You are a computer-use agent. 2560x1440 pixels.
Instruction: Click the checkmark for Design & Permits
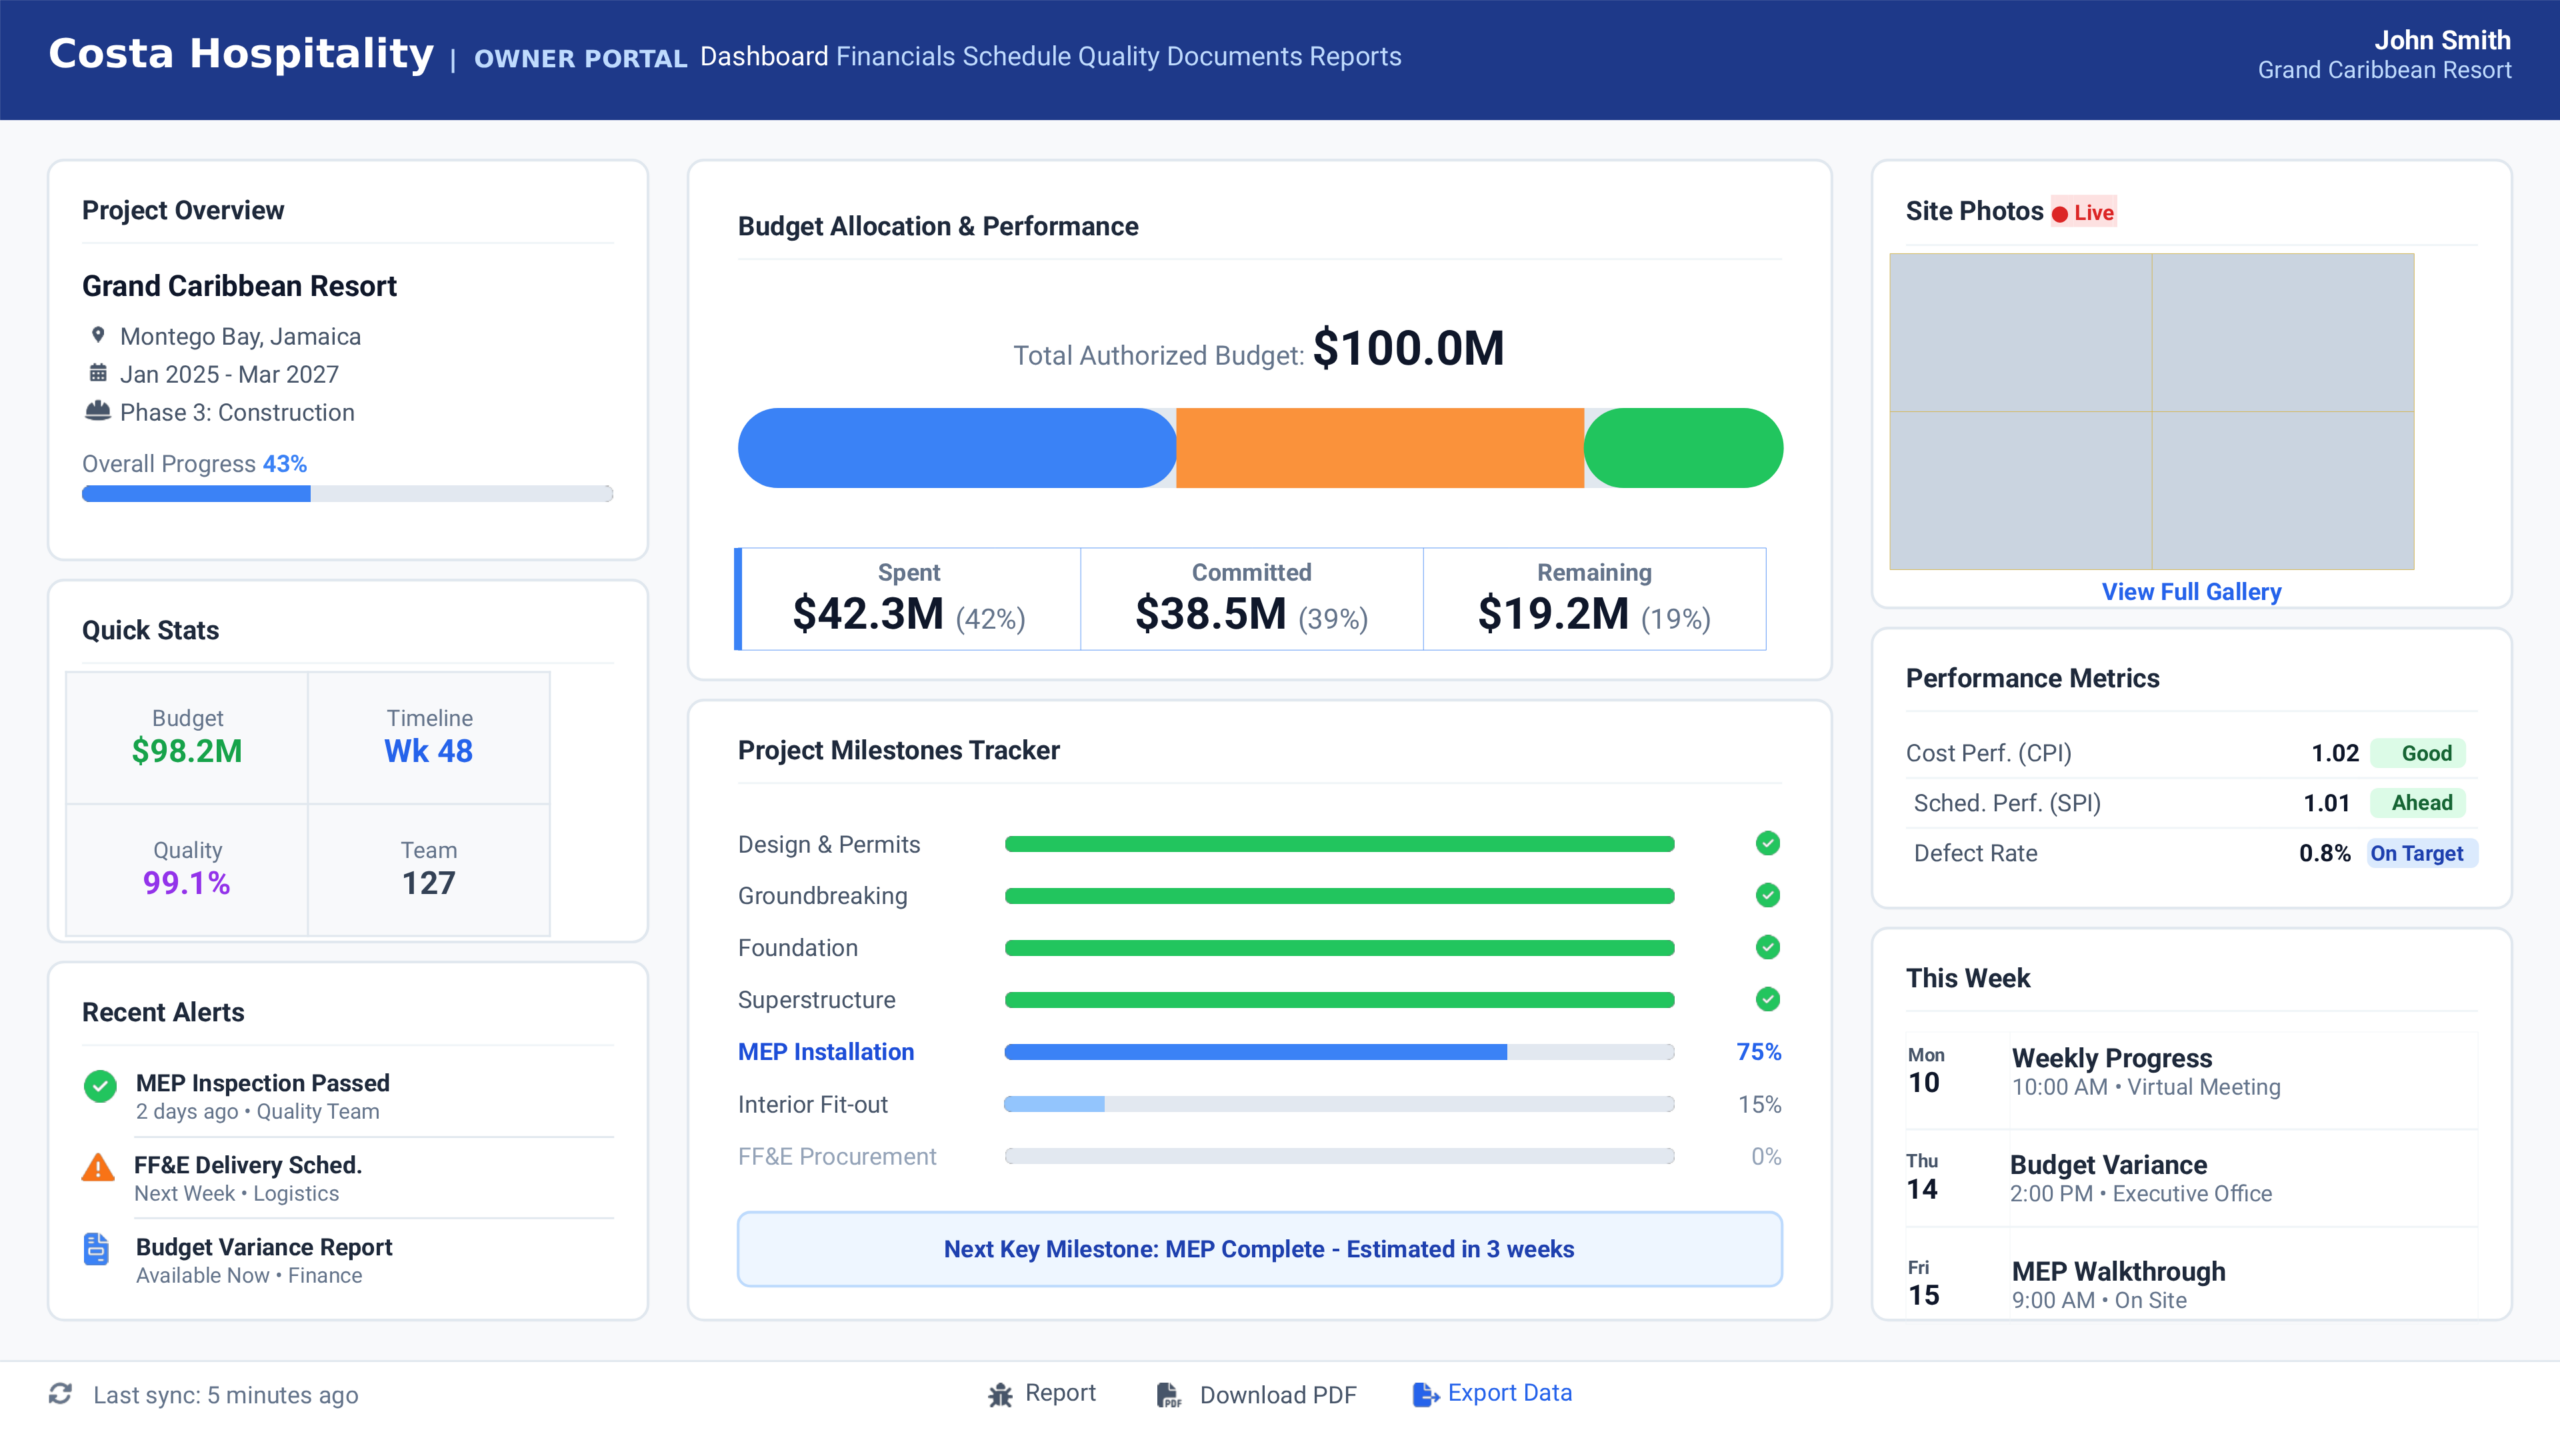click(1767, 843)
